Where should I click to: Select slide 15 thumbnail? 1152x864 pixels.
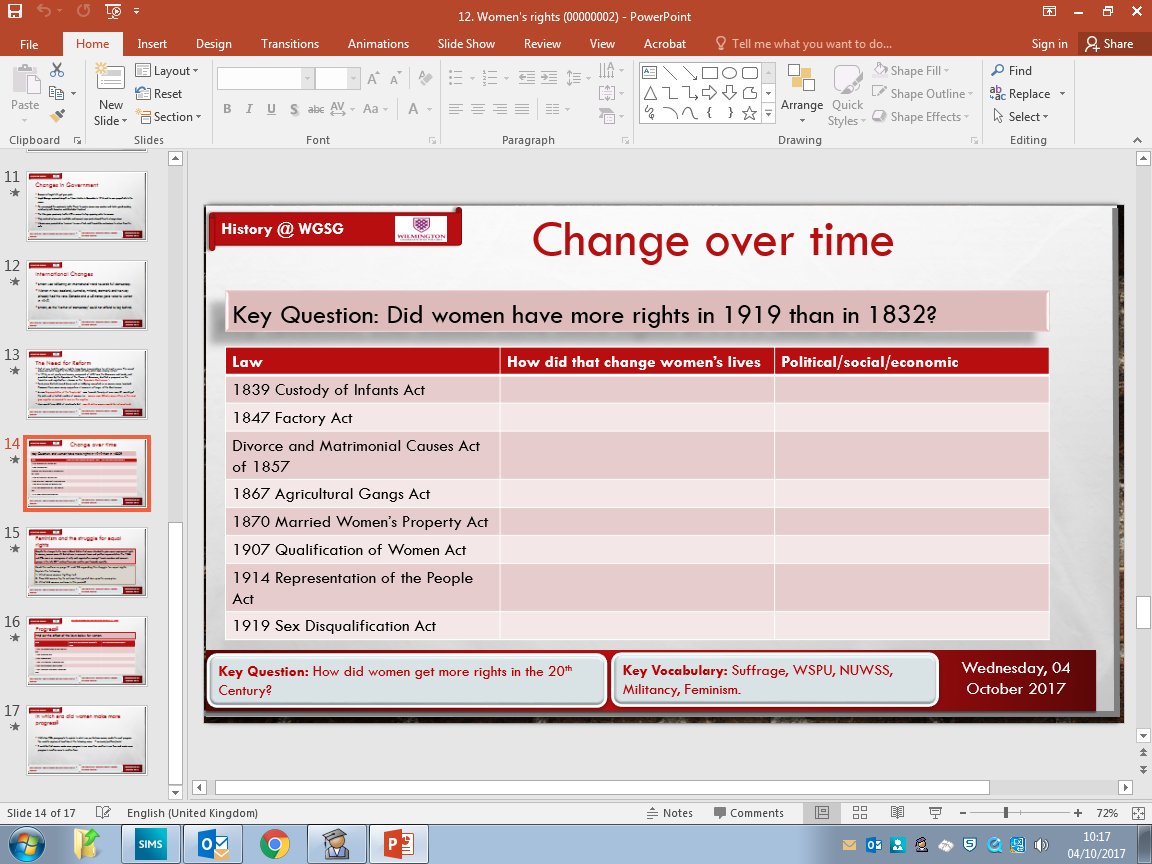coord(87,562)
